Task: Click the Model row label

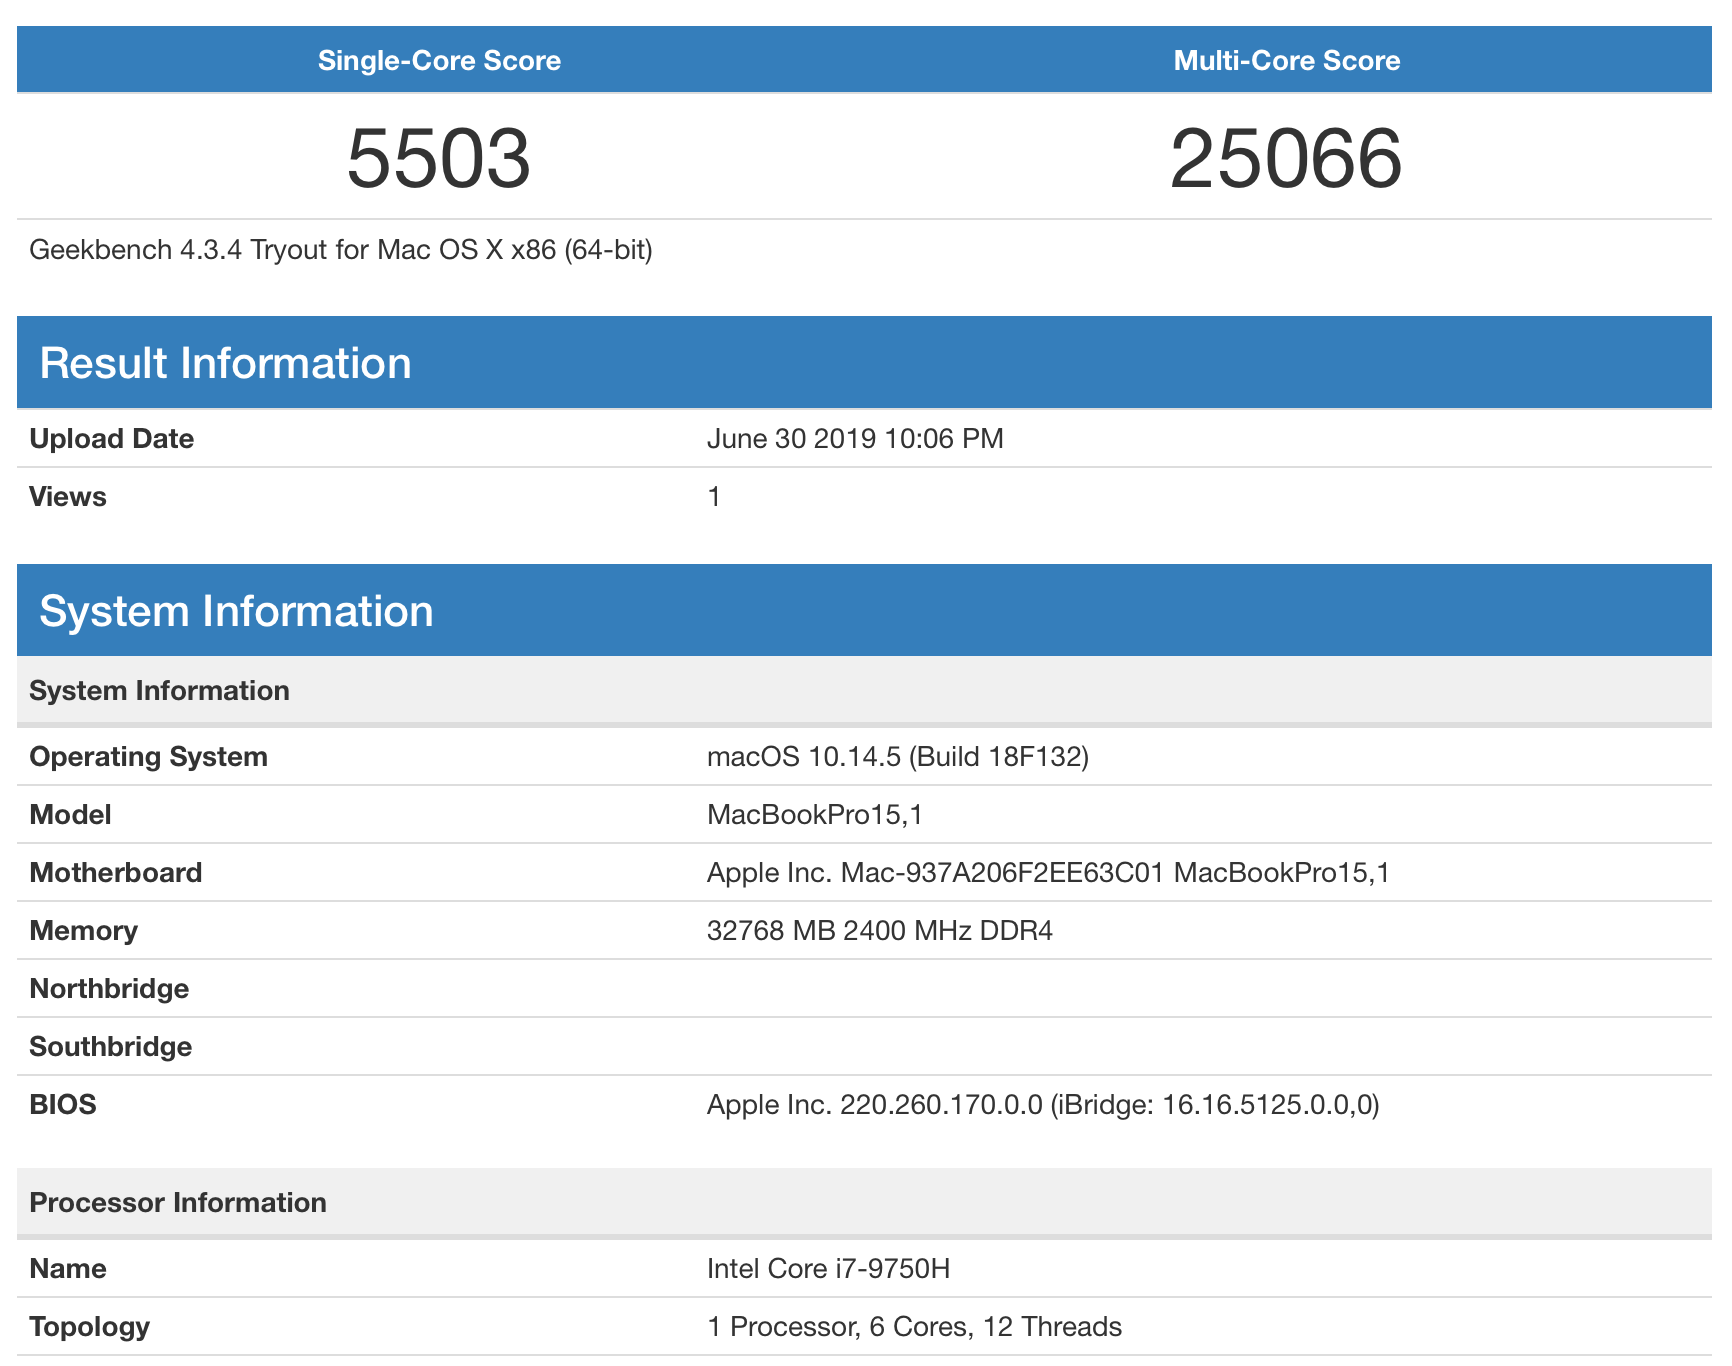Action: click(71, 815)
